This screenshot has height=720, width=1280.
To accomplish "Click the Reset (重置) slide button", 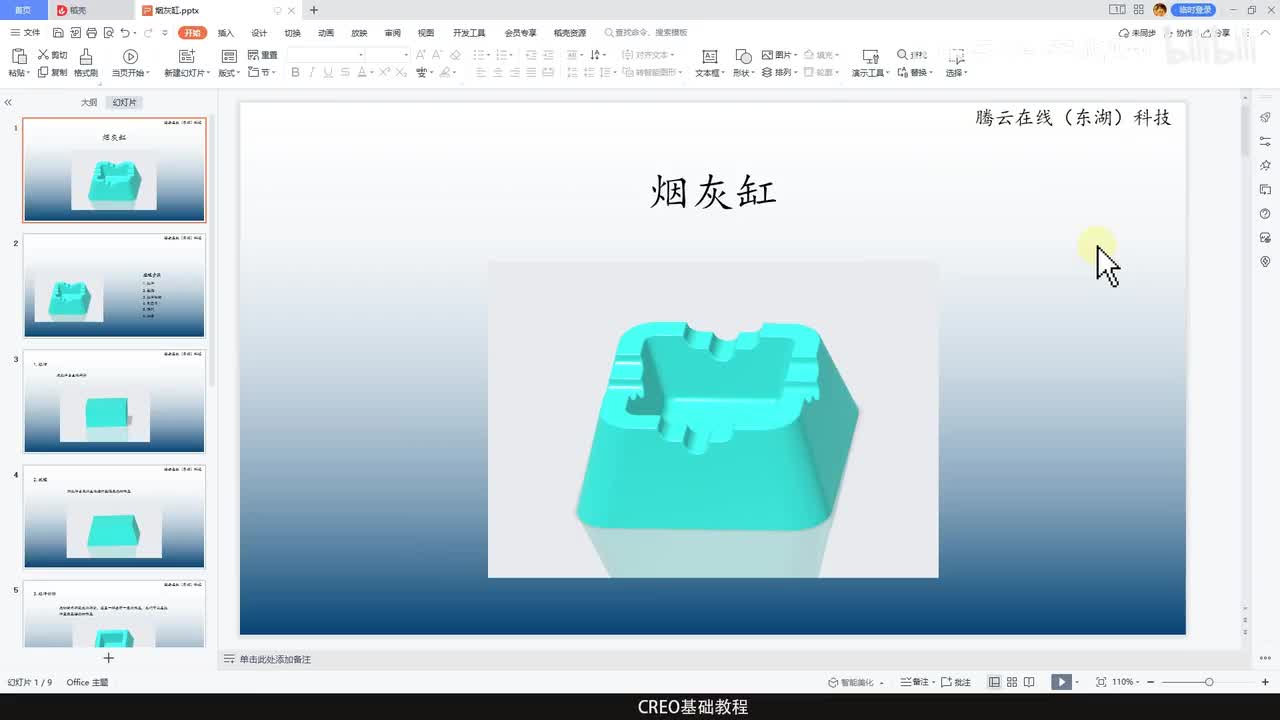I will pos(262,55).
